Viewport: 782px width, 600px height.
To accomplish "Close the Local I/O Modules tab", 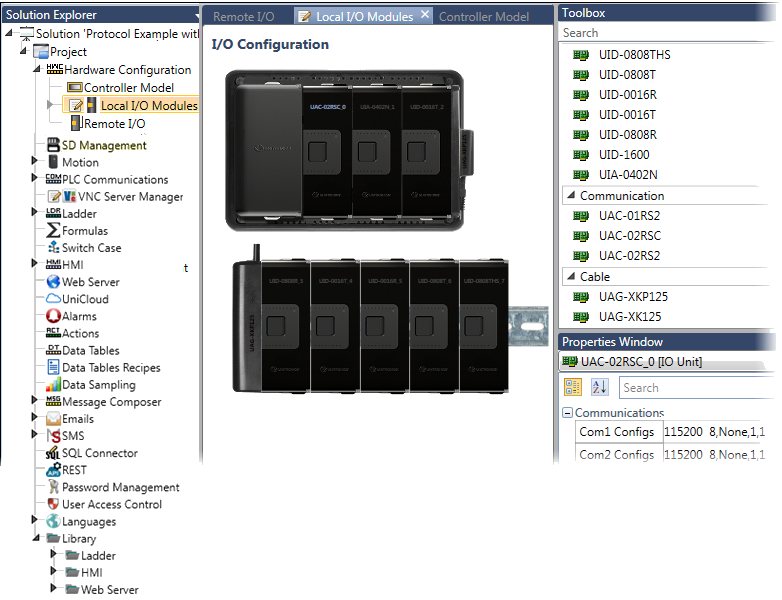I will click(x=424, y=15).
